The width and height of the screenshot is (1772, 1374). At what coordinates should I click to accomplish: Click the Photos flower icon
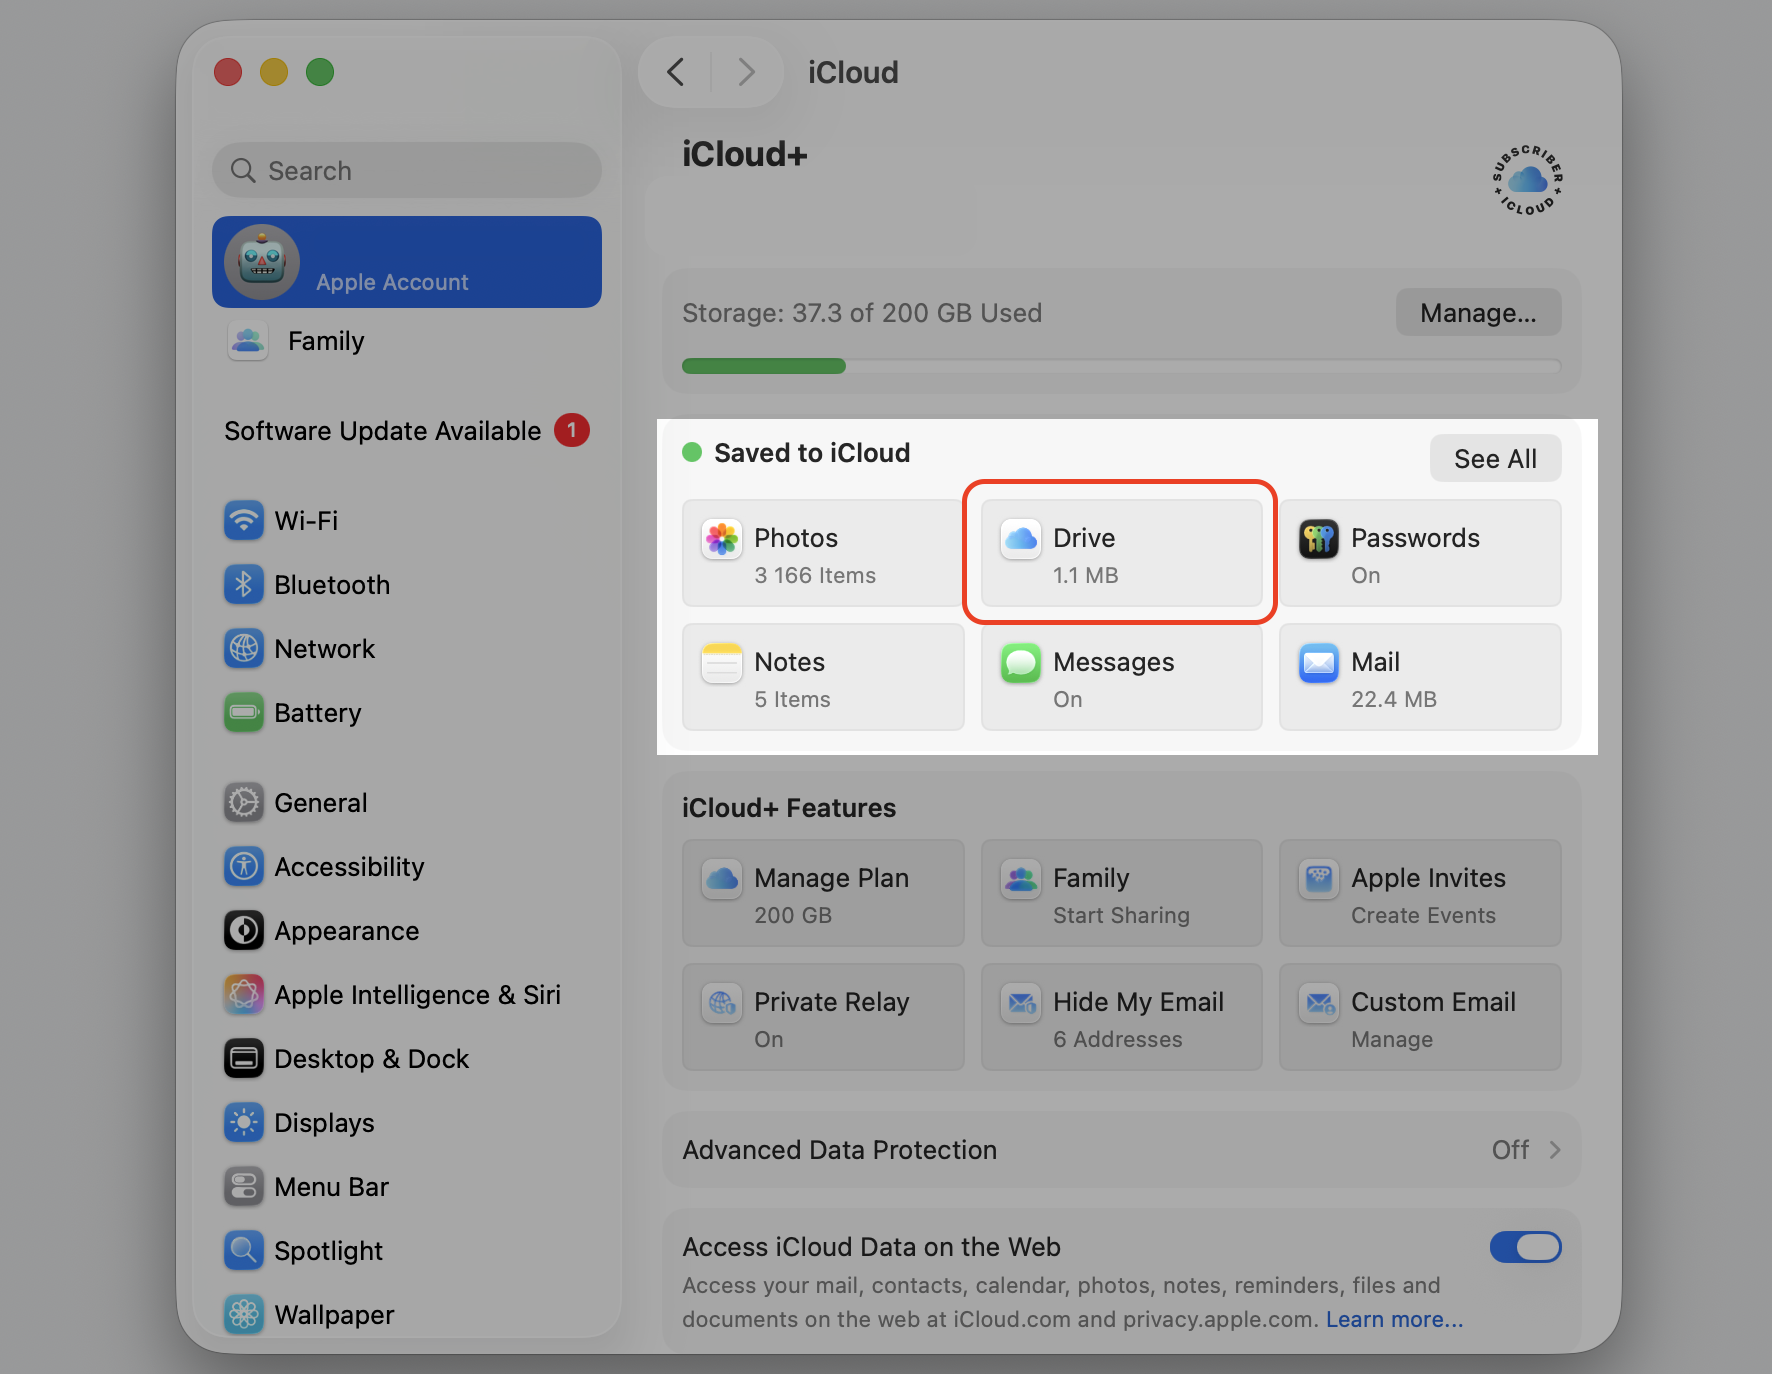tap(722, 539)
